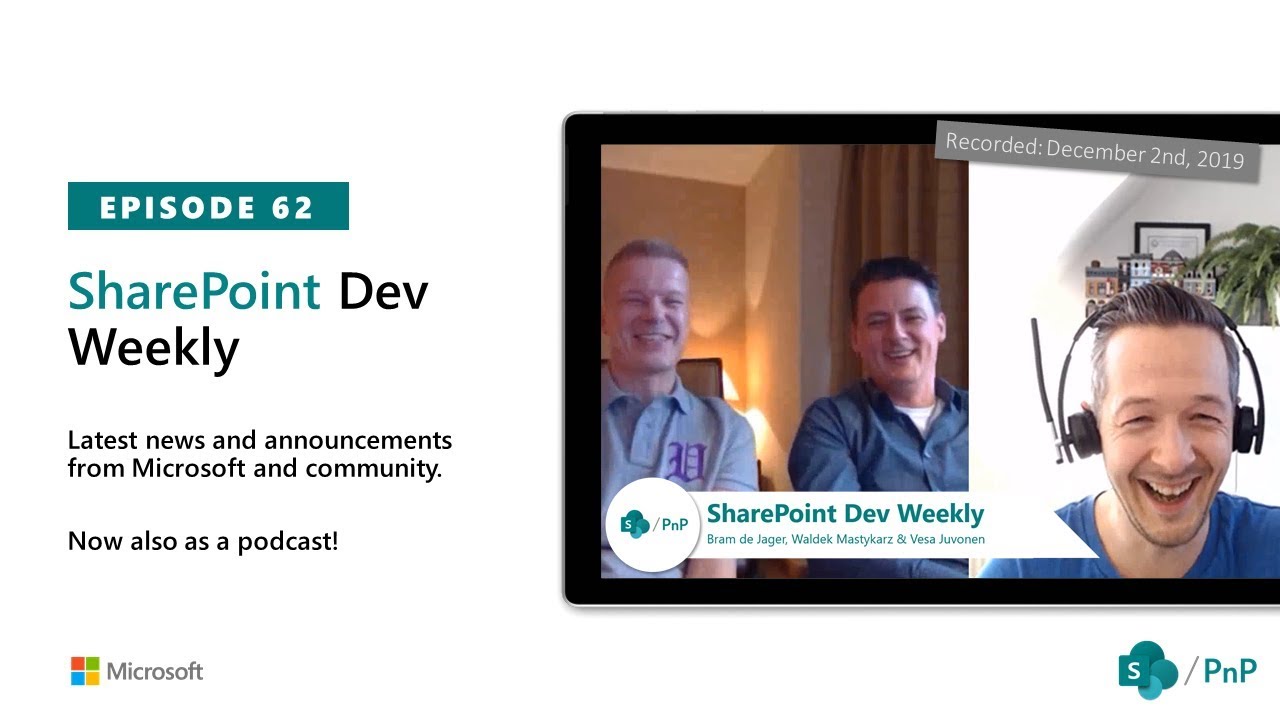Click the tablet video thumbnail
Screen dimensions: 1280x720
921,360
